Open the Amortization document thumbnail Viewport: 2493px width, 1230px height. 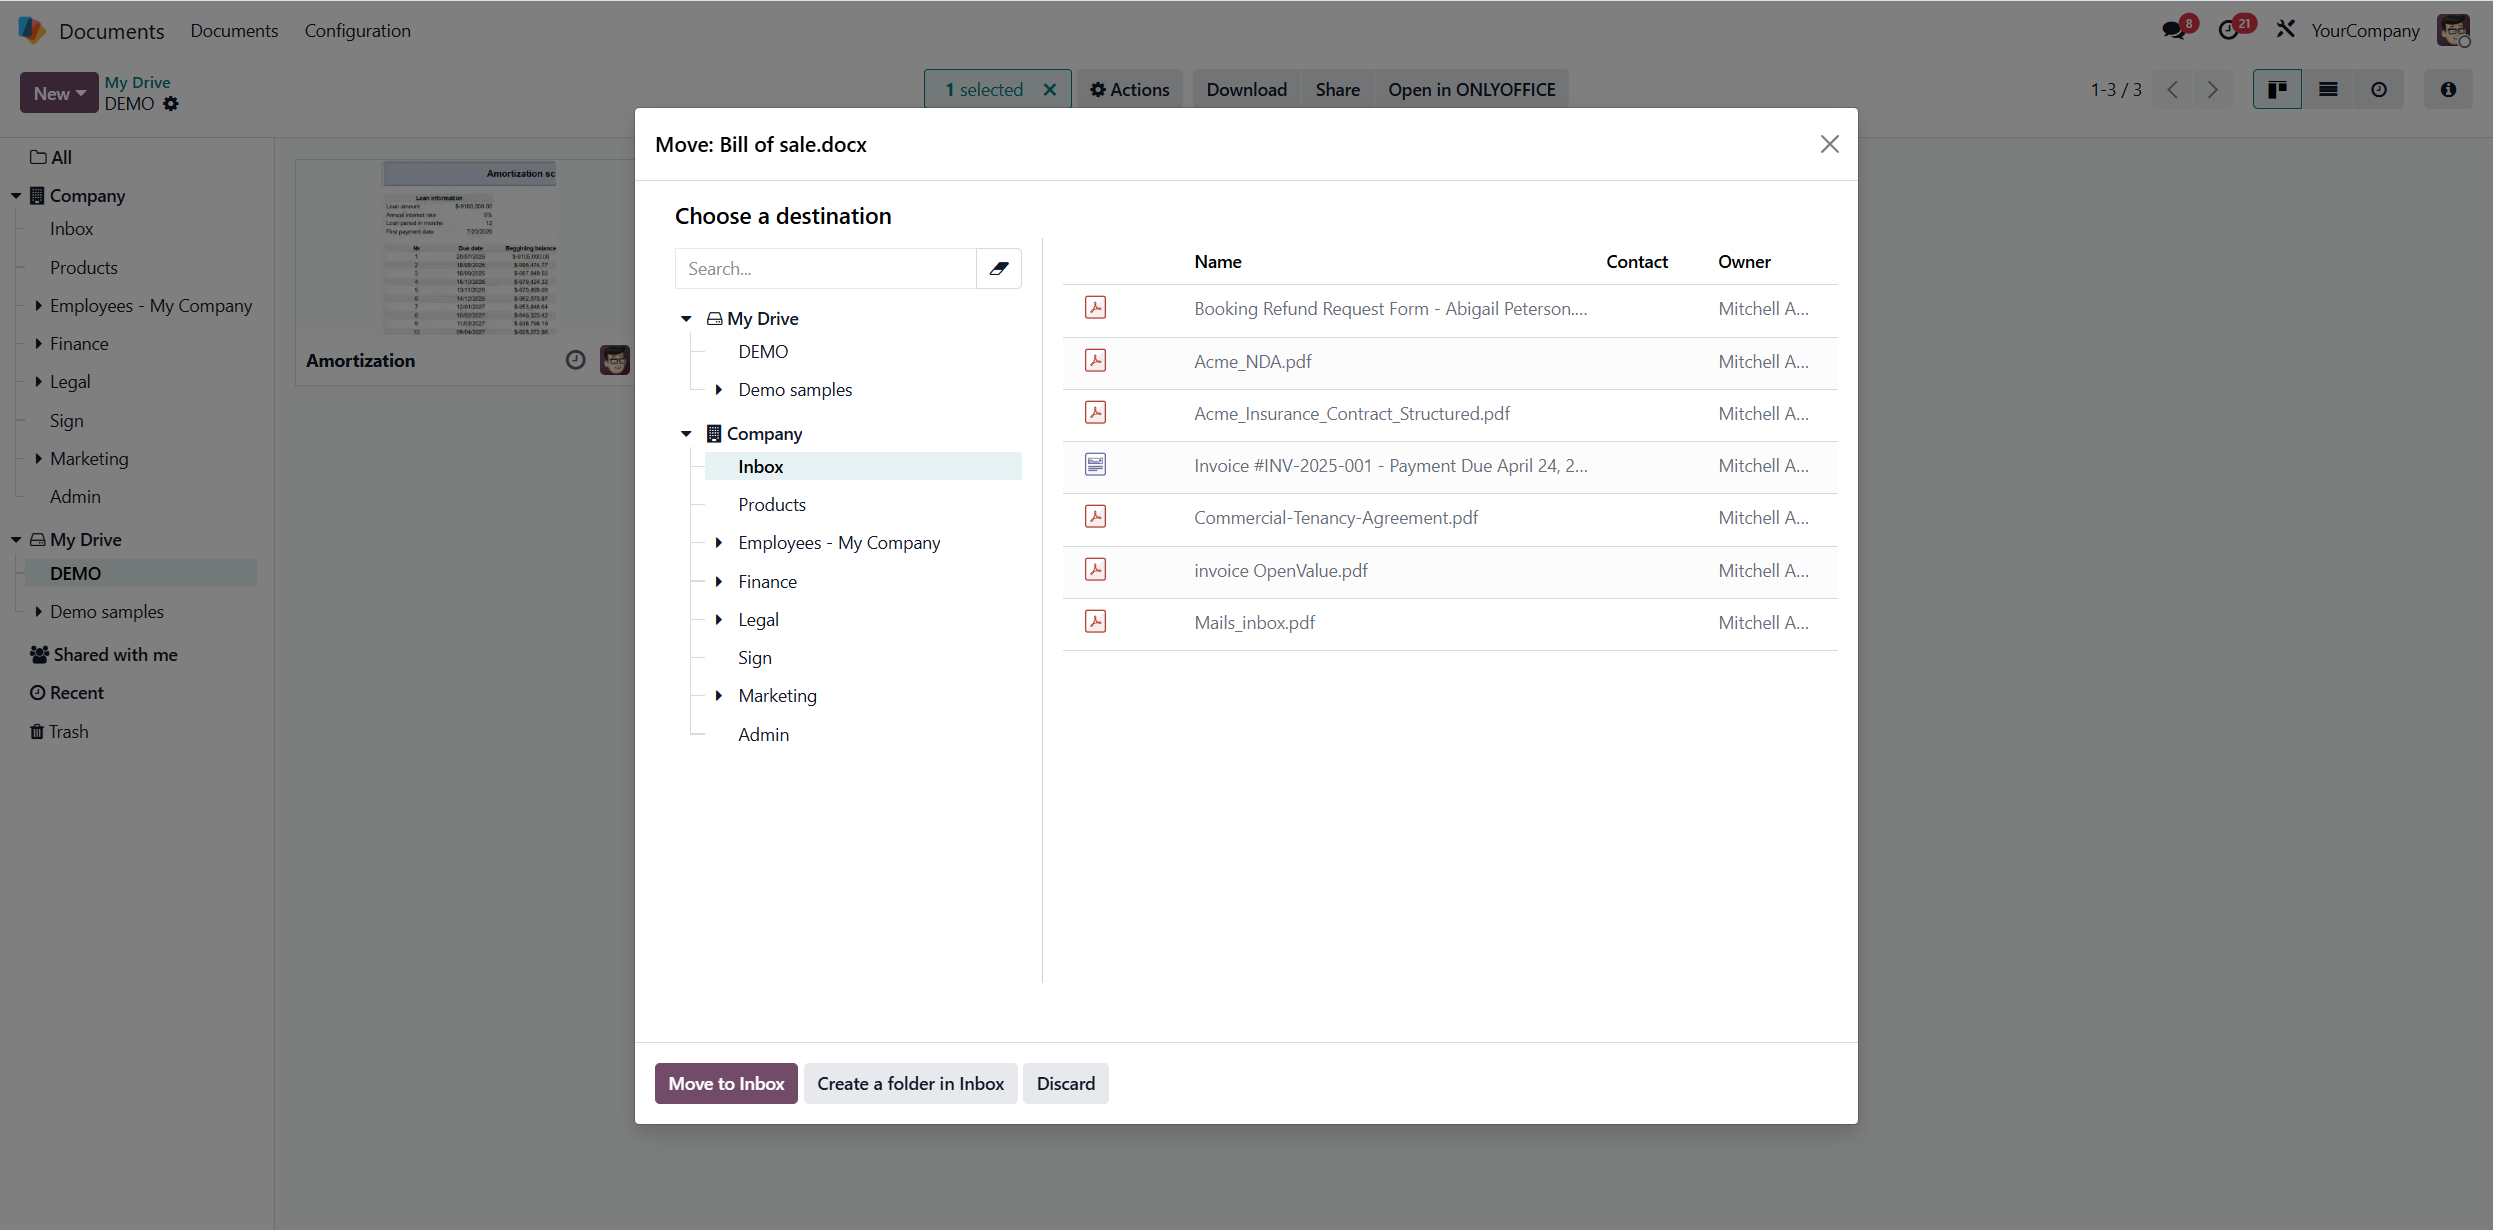pos(468,249)
